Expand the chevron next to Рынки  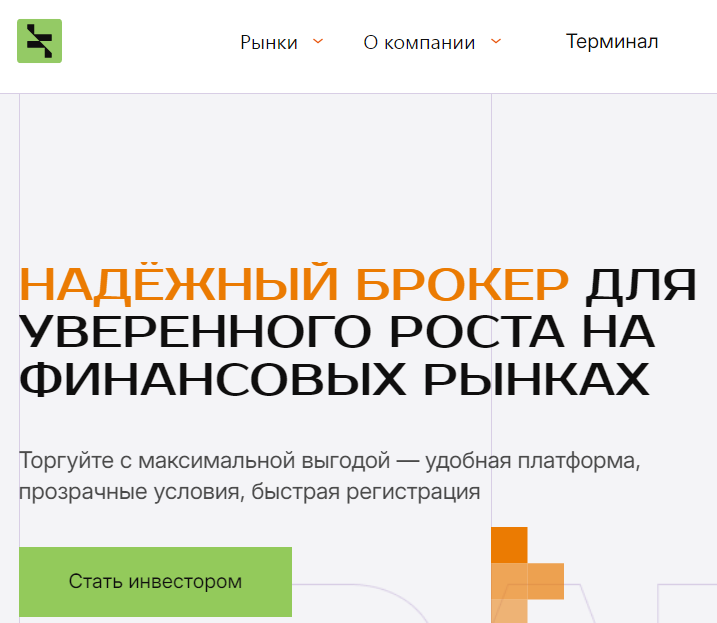pos(318,42)
